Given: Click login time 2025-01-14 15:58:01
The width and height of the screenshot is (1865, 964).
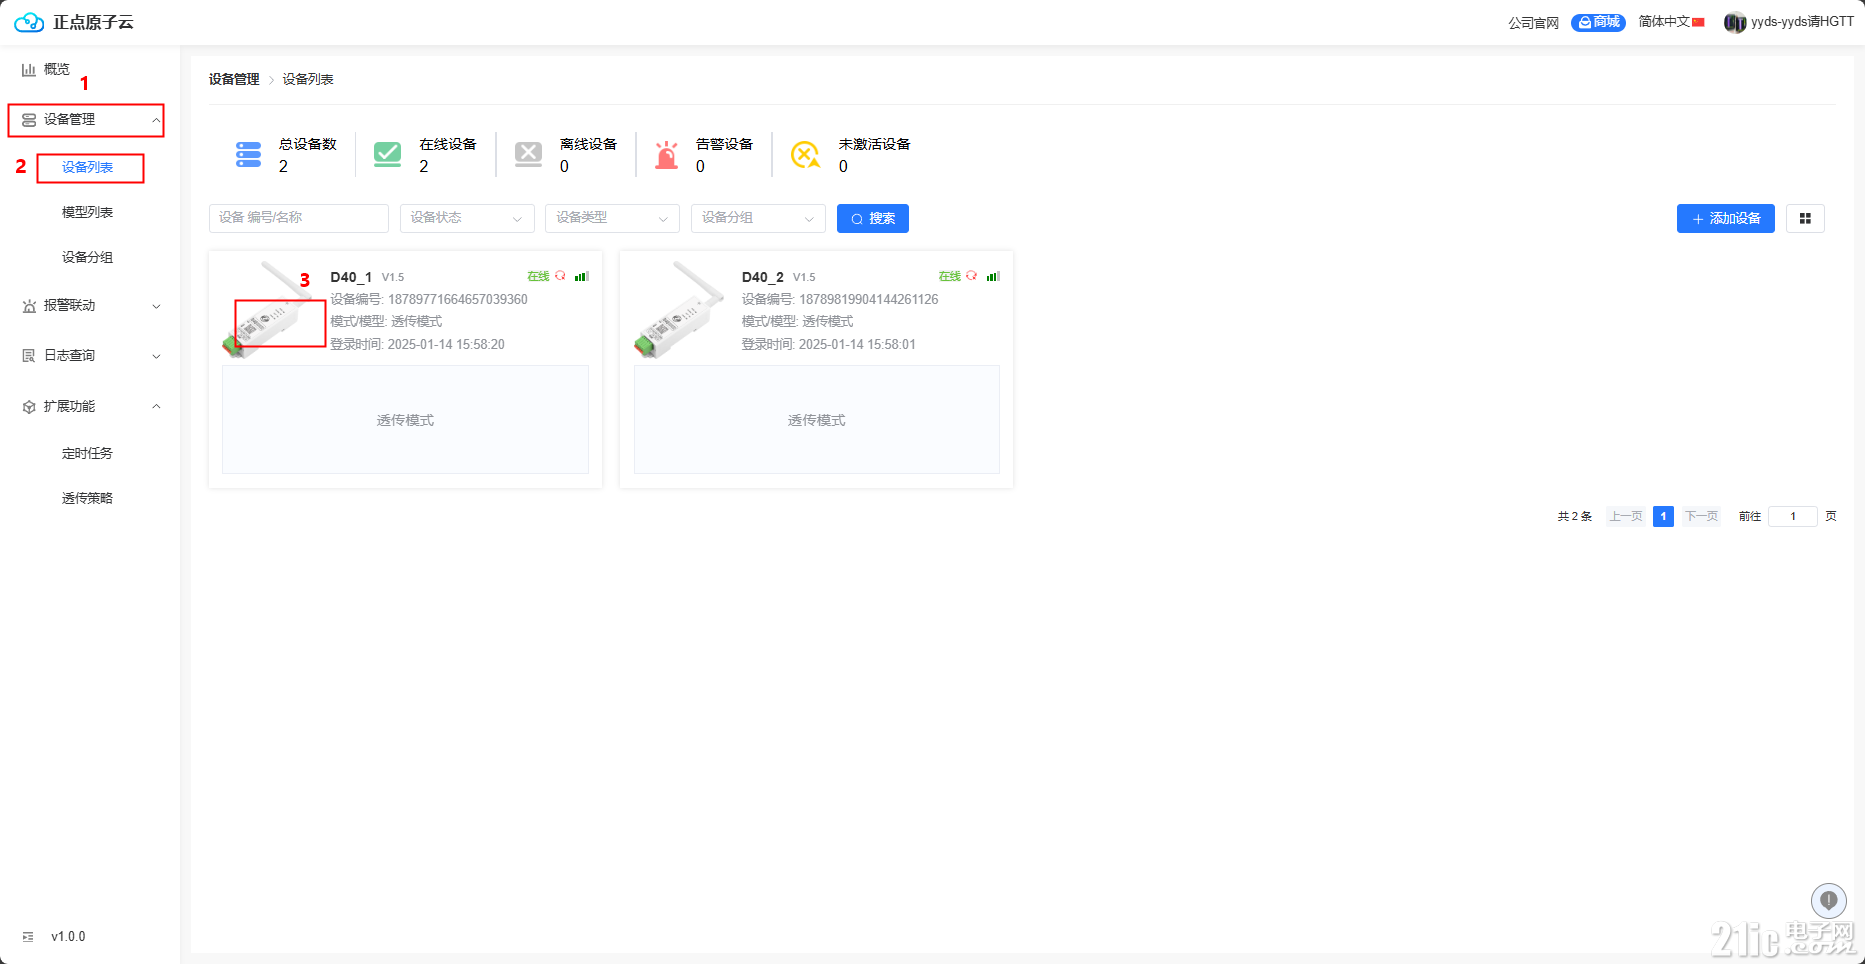Looking at the screenshot, I should pyautogui.click(x=857, y=345).
